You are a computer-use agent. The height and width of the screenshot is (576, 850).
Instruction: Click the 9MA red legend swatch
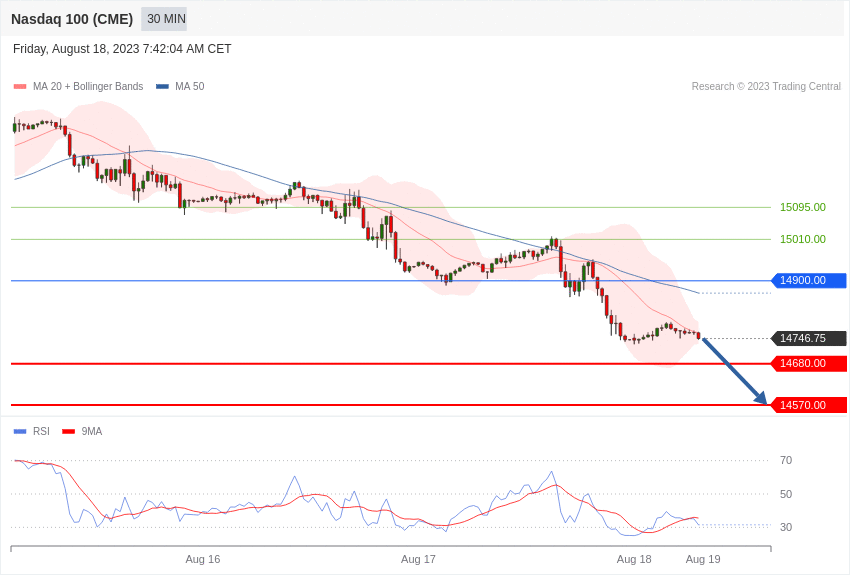pyautogui.click(x=68, y=432)
